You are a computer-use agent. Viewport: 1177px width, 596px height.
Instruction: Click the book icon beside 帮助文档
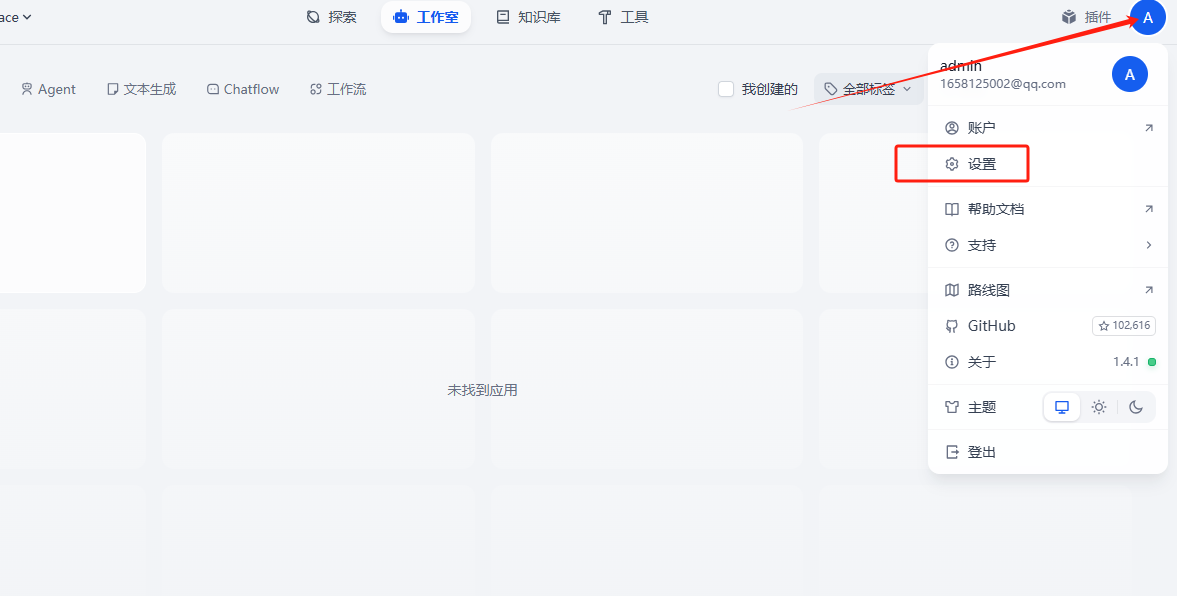pyautogui.click(x=952, y=209)
